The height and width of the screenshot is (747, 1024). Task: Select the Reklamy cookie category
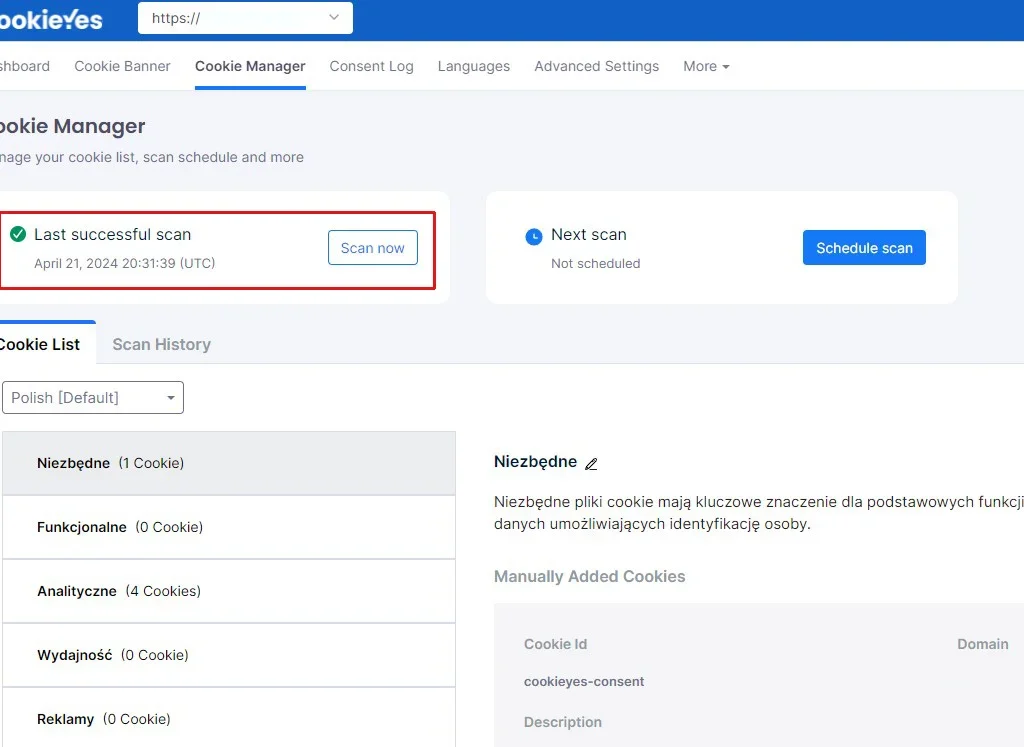(228, 719)
